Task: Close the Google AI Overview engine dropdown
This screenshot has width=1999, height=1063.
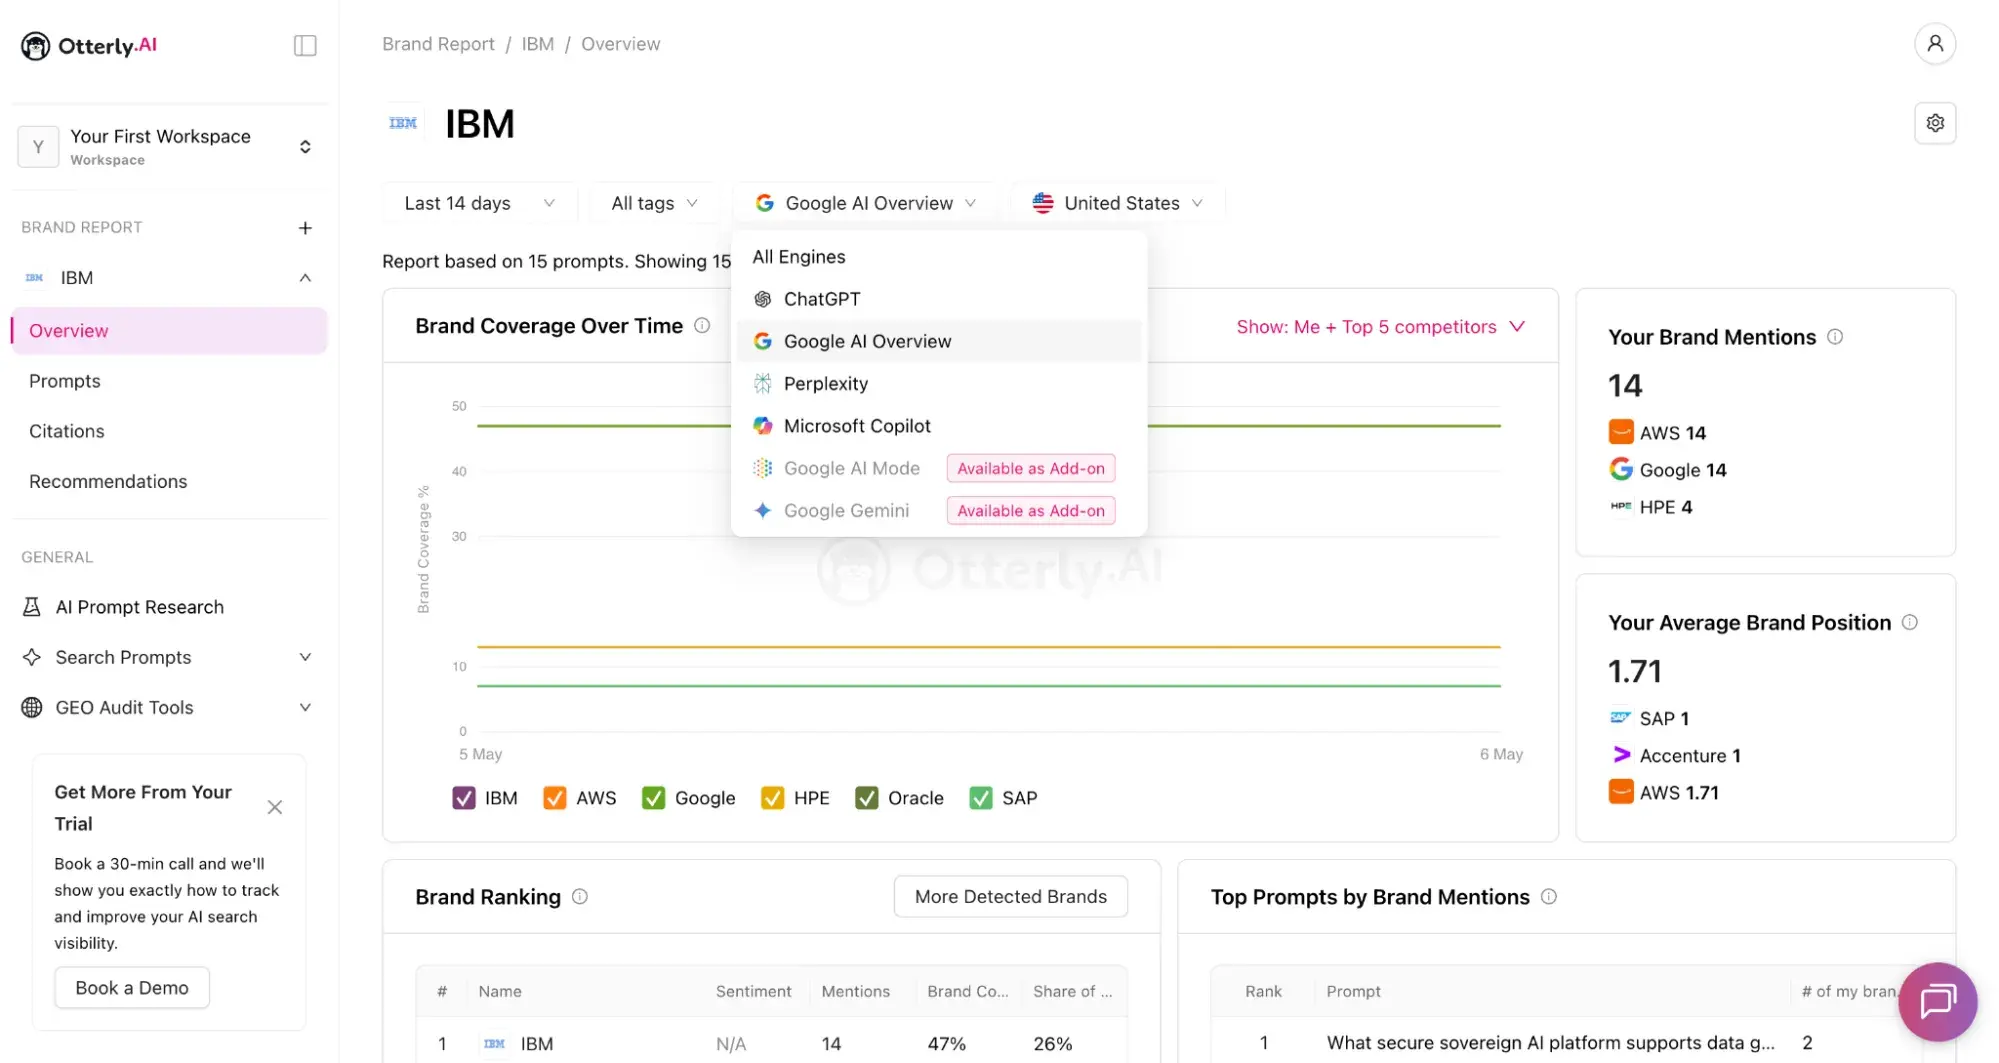Action: point(865,203)
